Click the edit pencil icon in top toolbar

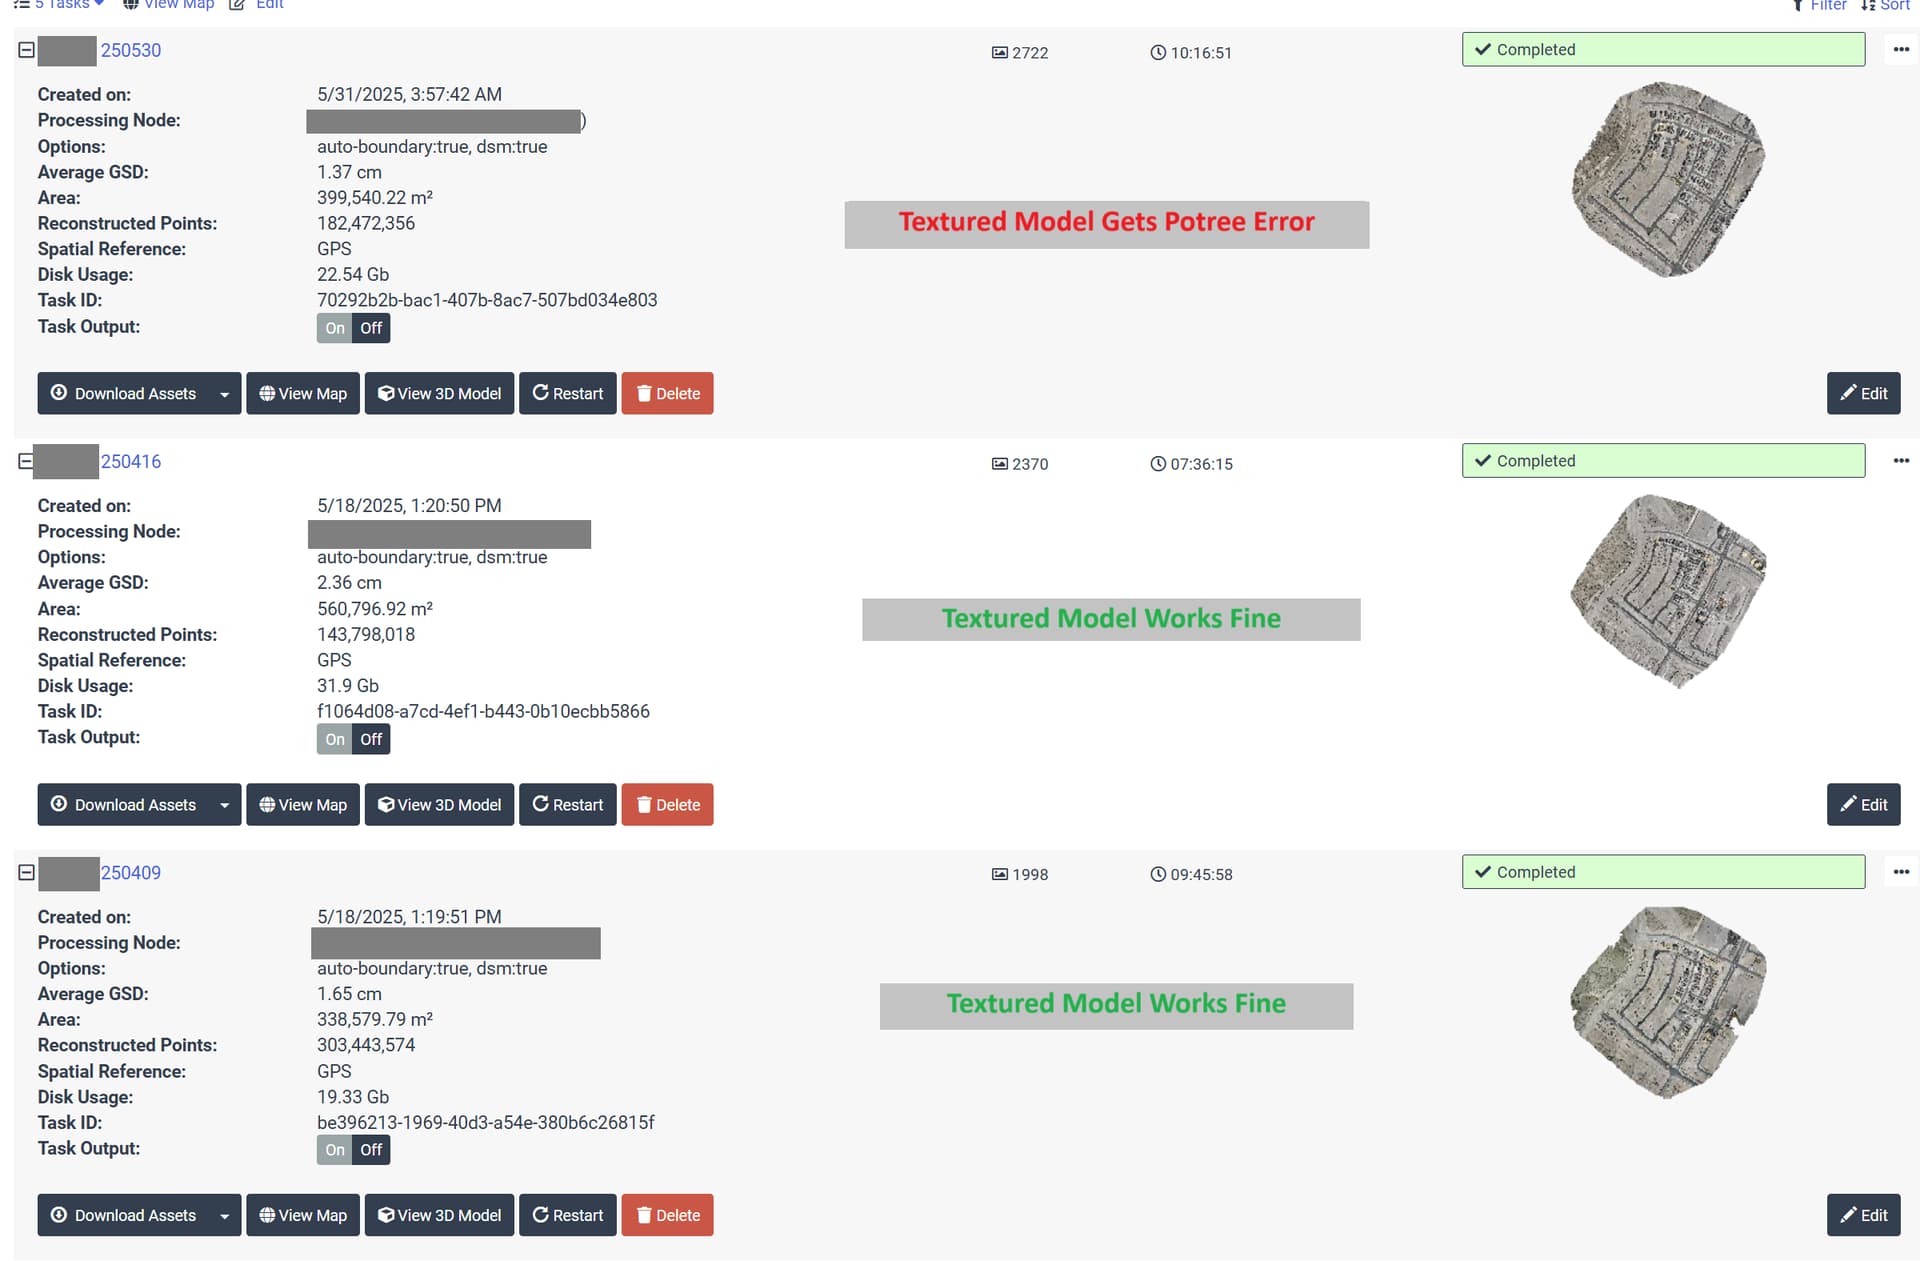pos(236,5)
